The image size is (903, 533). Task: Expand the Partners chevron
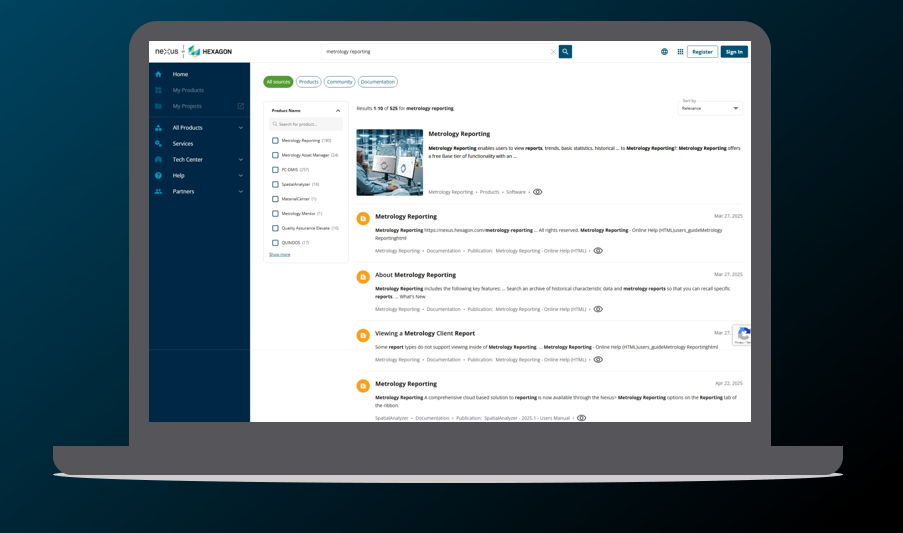pyautogui.click(x=241, y=192)
